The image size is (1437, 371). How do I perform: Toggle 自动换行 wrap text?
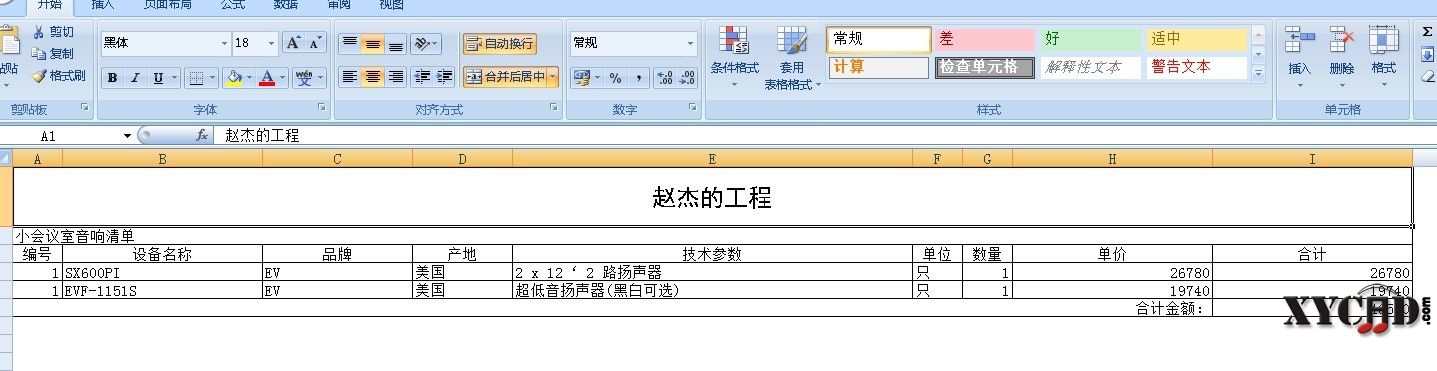point(499,43)
